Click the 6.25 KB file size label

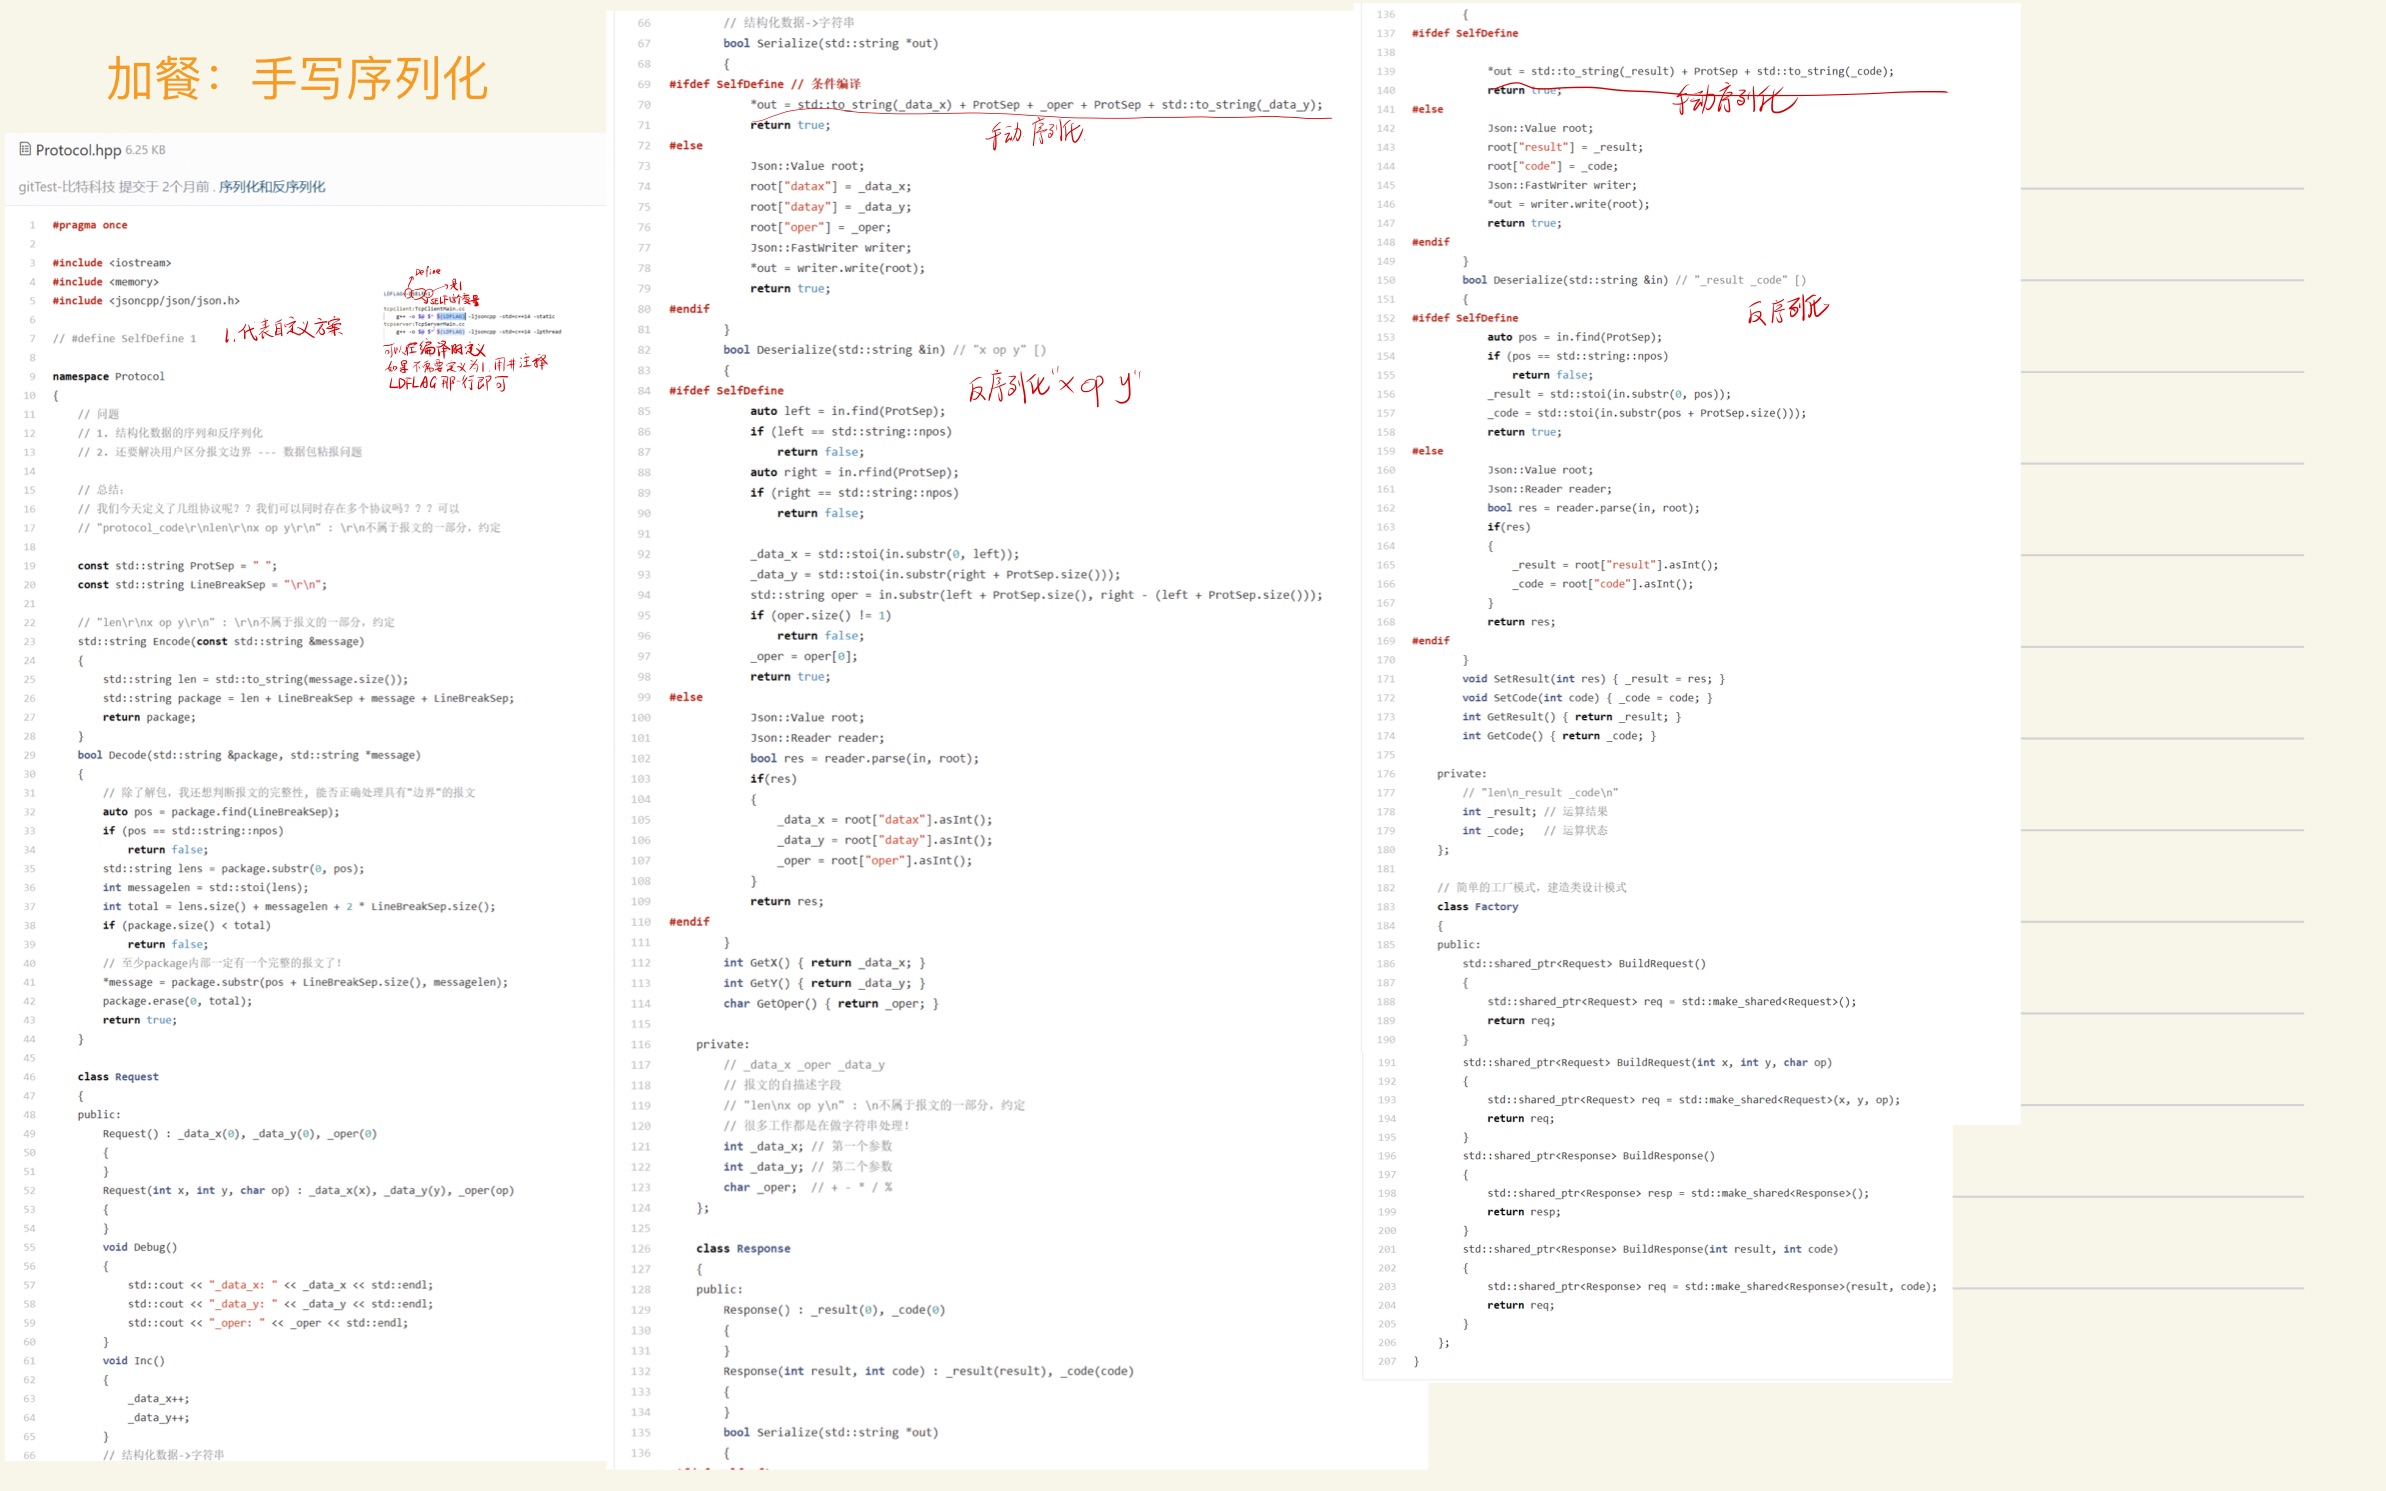click(146, 150)
